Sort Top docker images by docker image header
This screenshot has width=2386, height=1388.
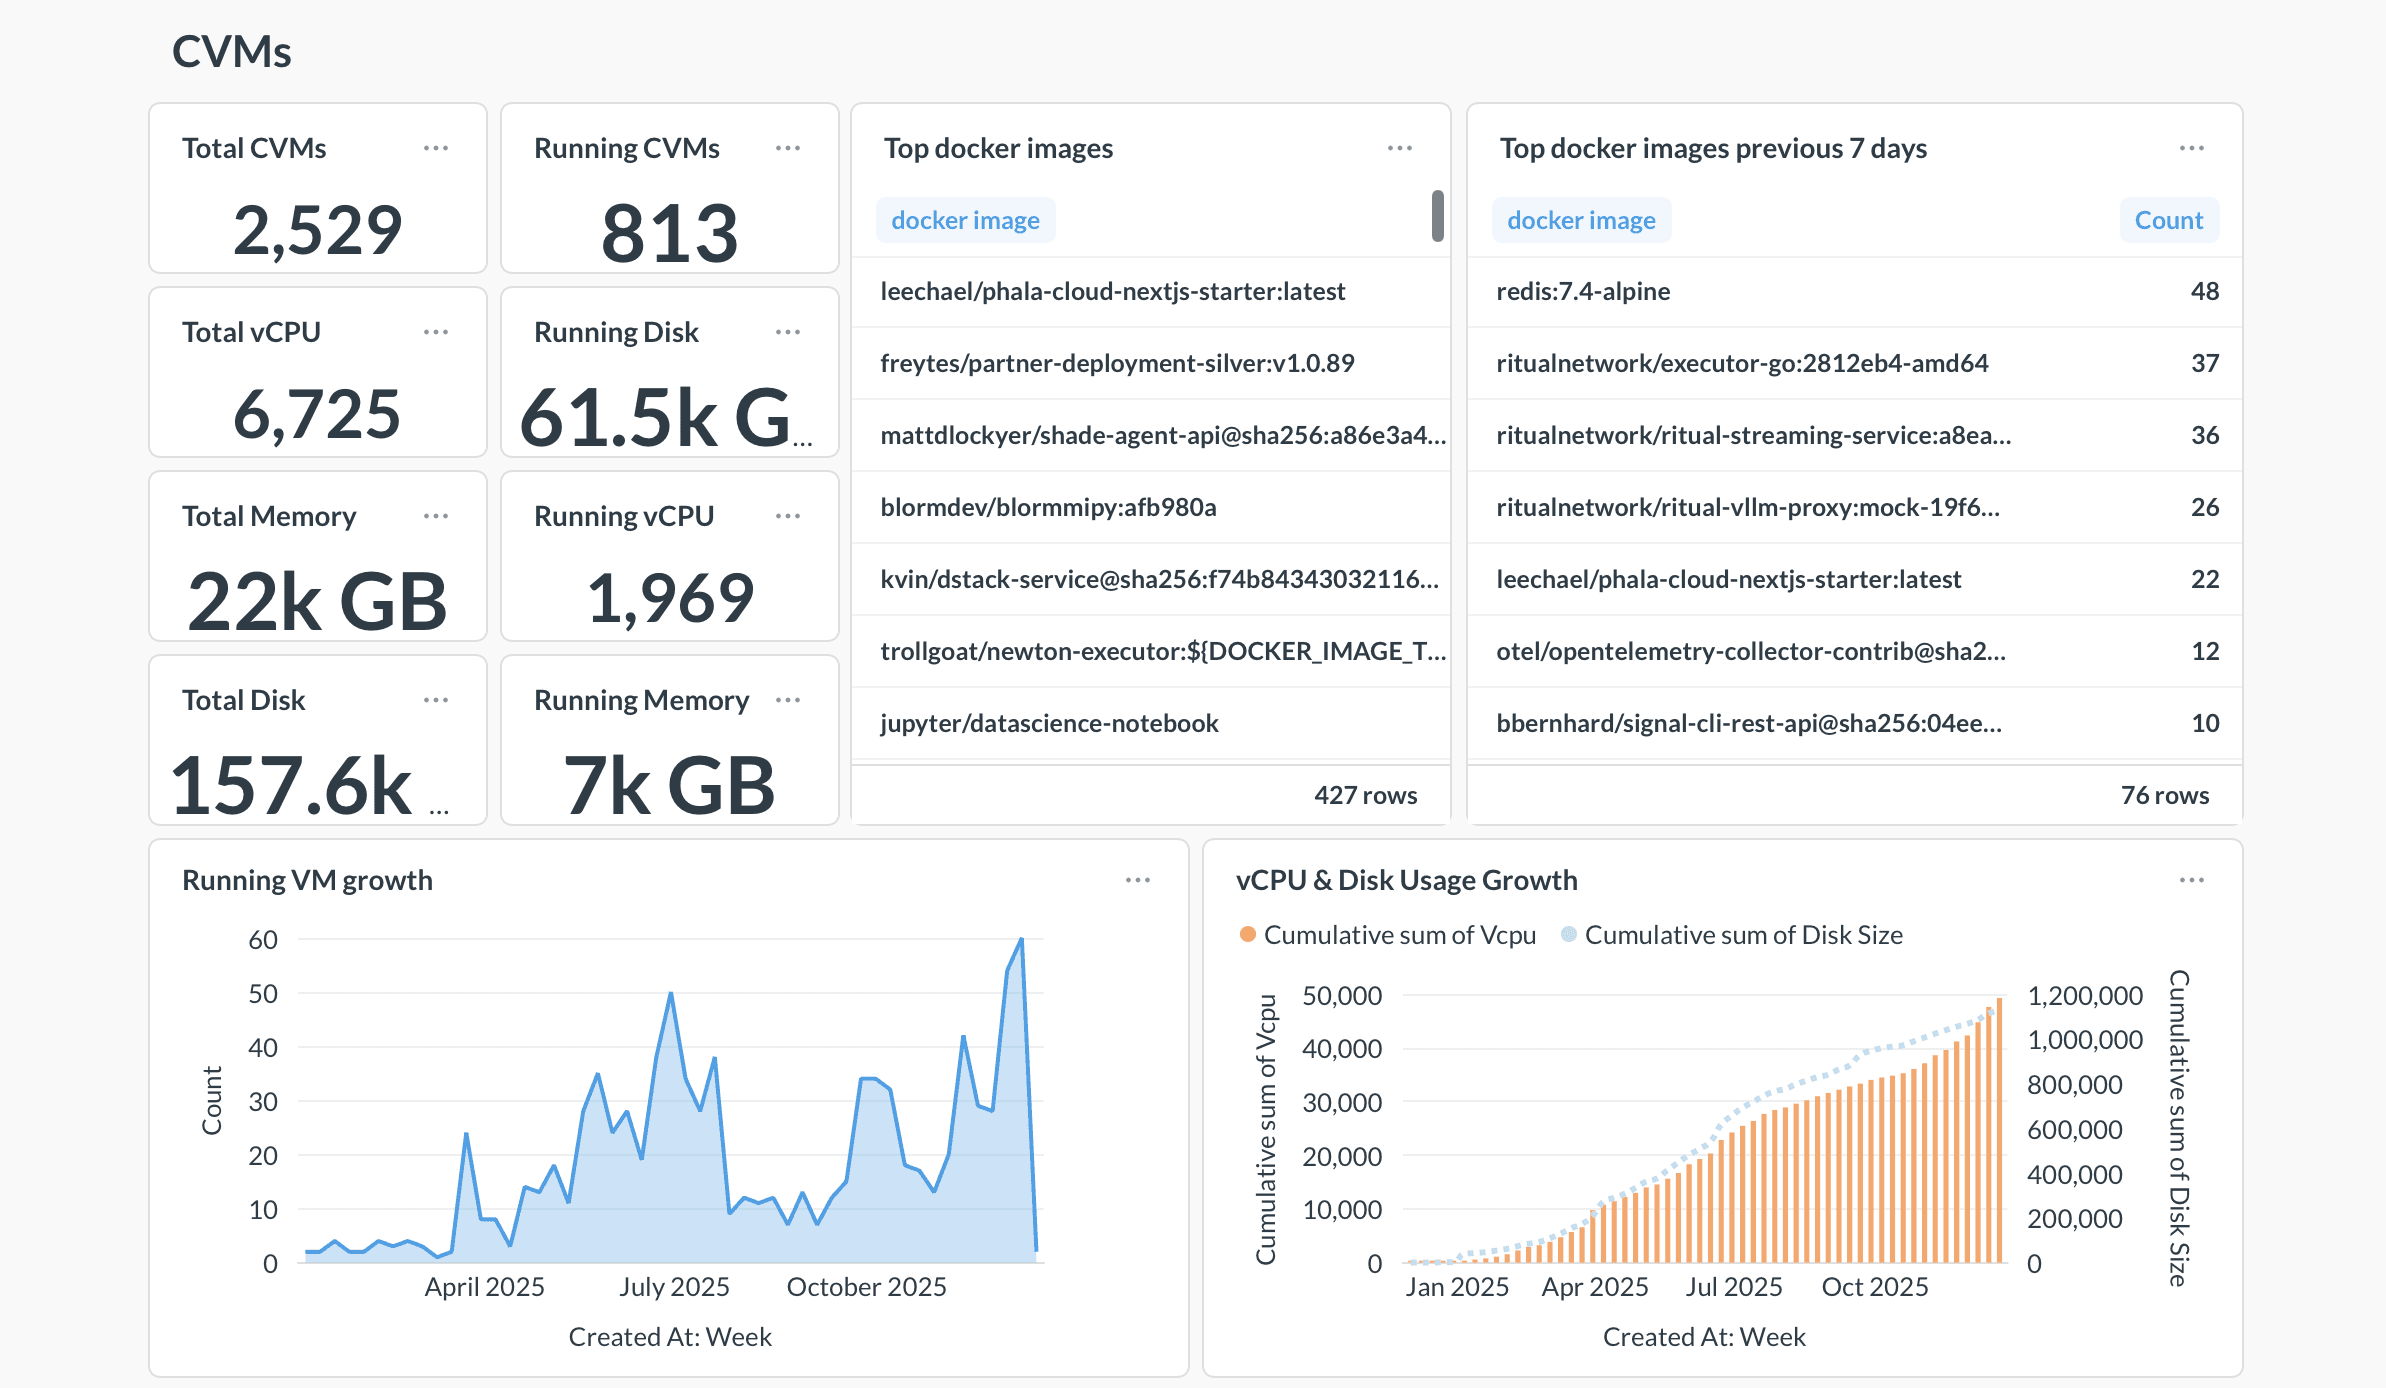(x=965, y=220)
